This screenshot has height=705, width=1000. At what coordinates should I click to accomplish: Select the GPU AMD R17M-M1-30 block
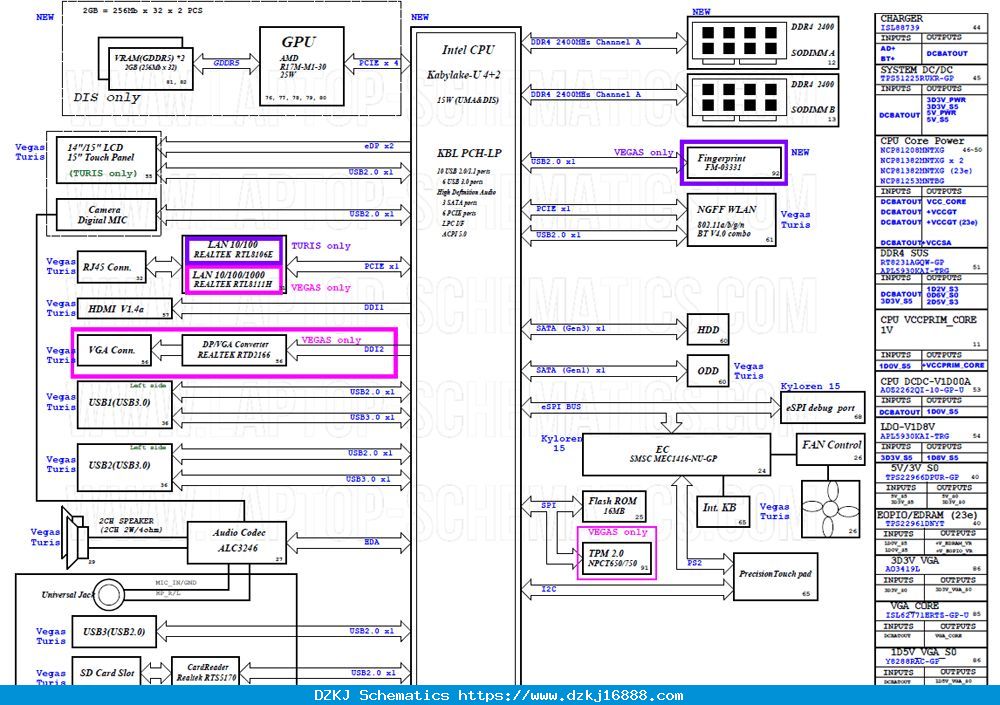302,66
